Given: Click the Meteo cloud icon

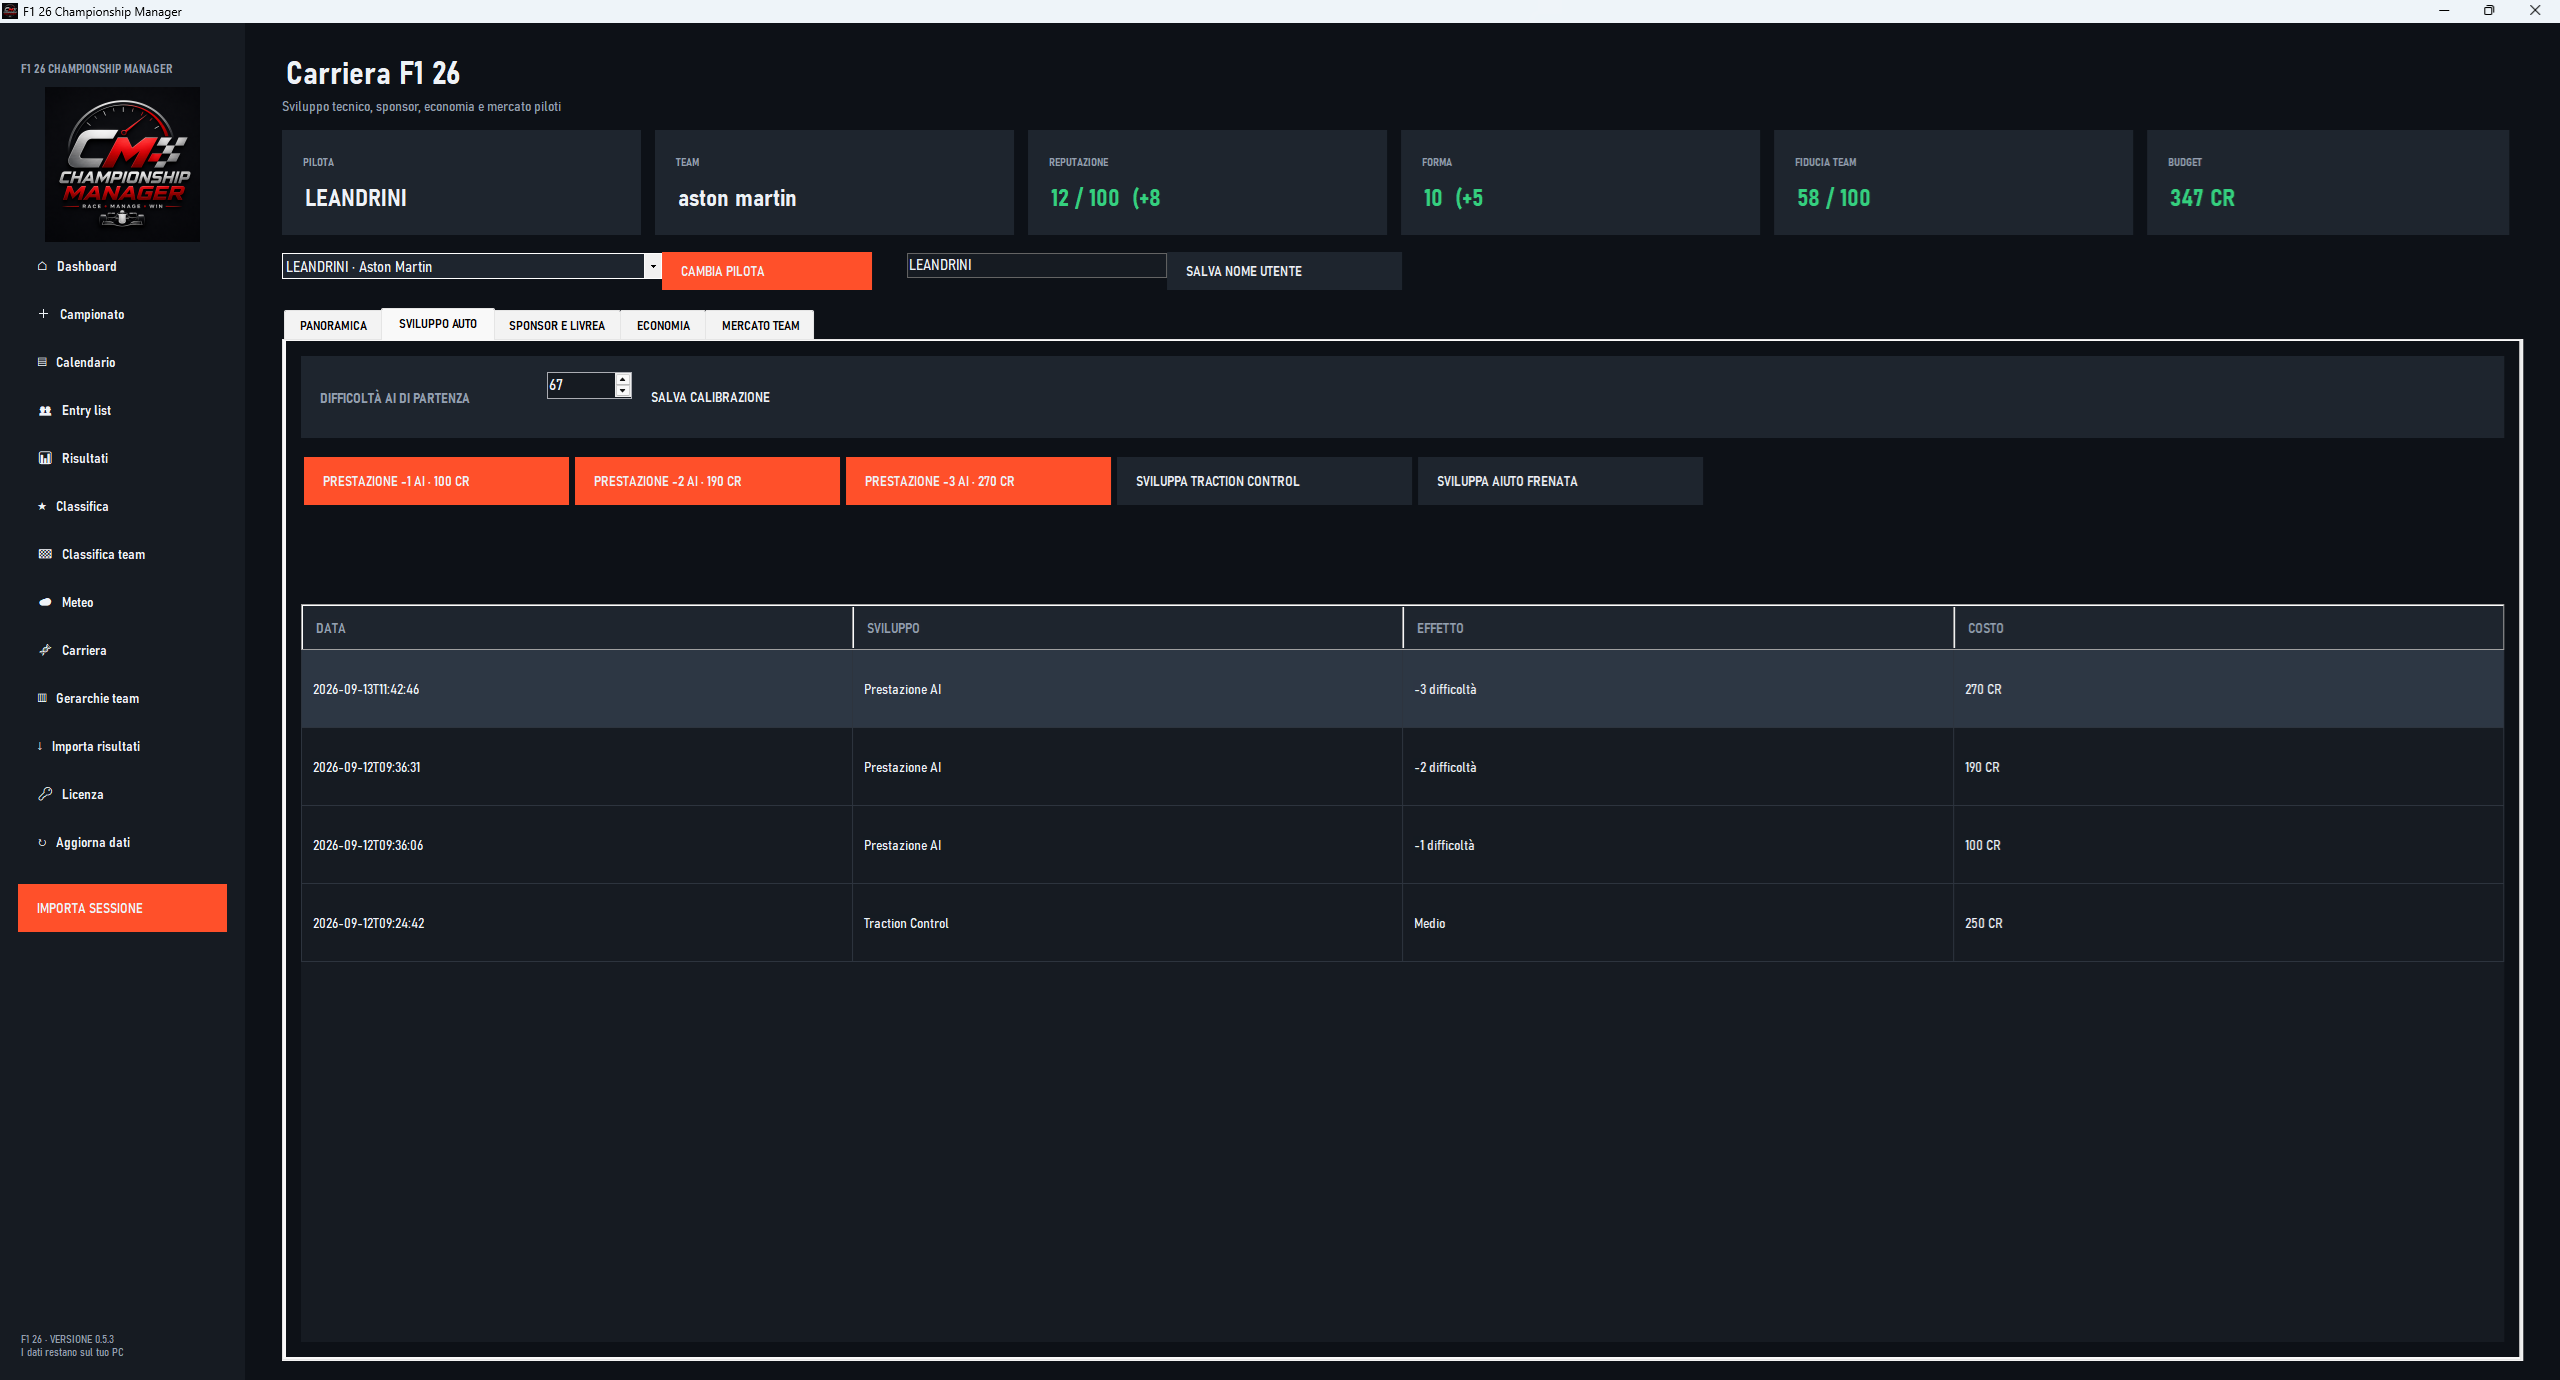Looking at the screenshot, I should pyautogui.click(x=45, y=602).
